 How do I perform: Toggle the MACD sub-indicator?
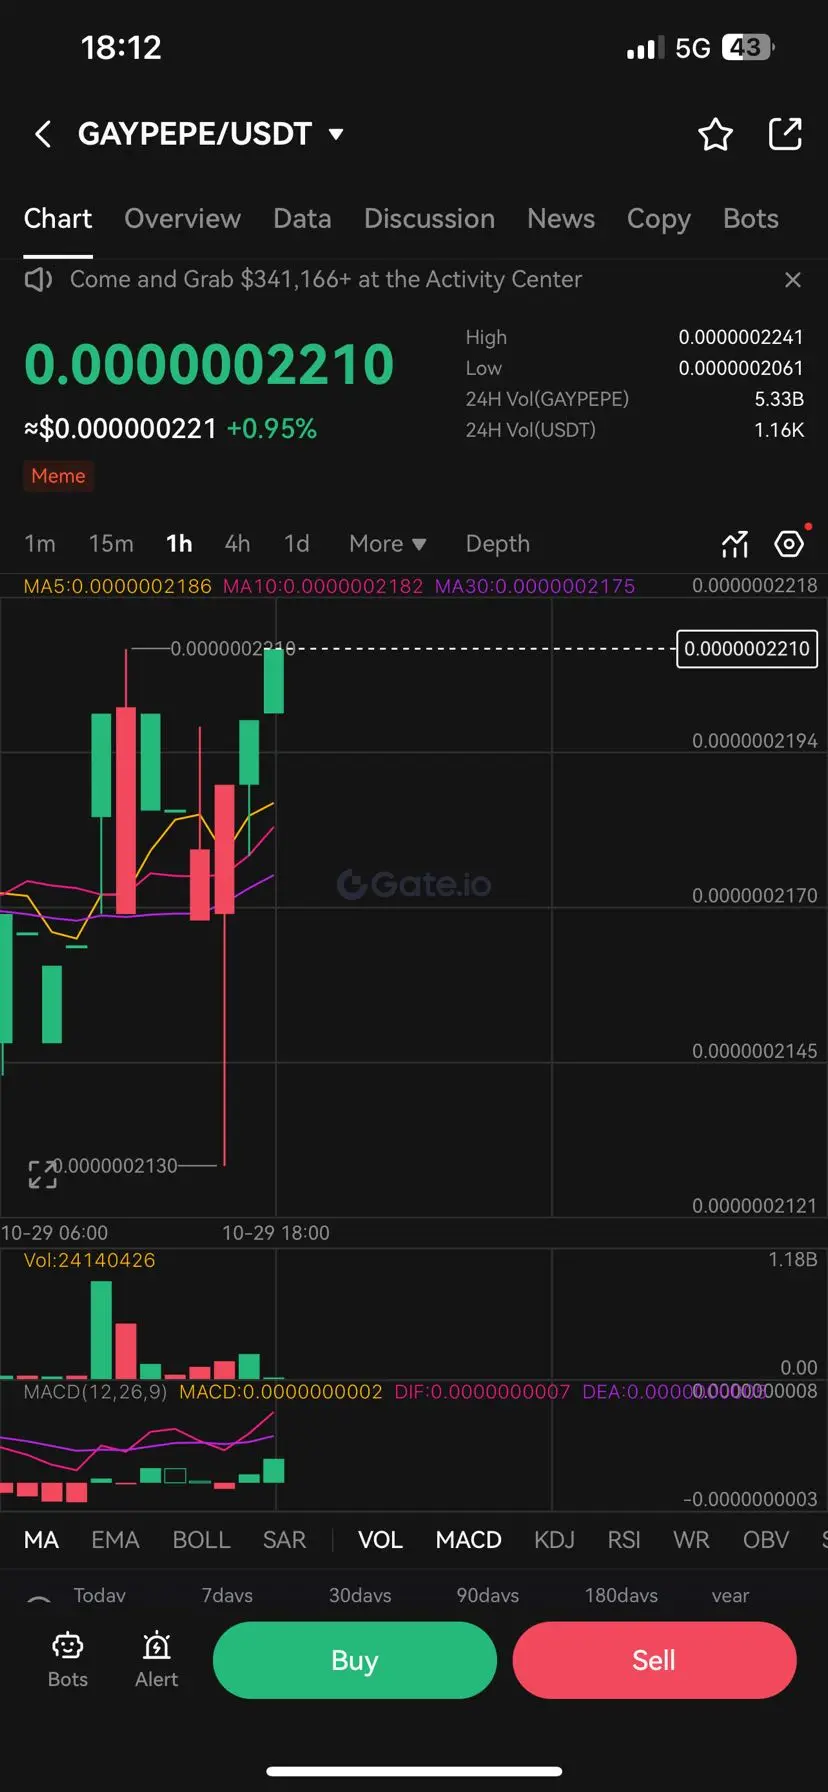click(x=468, y=1540)
